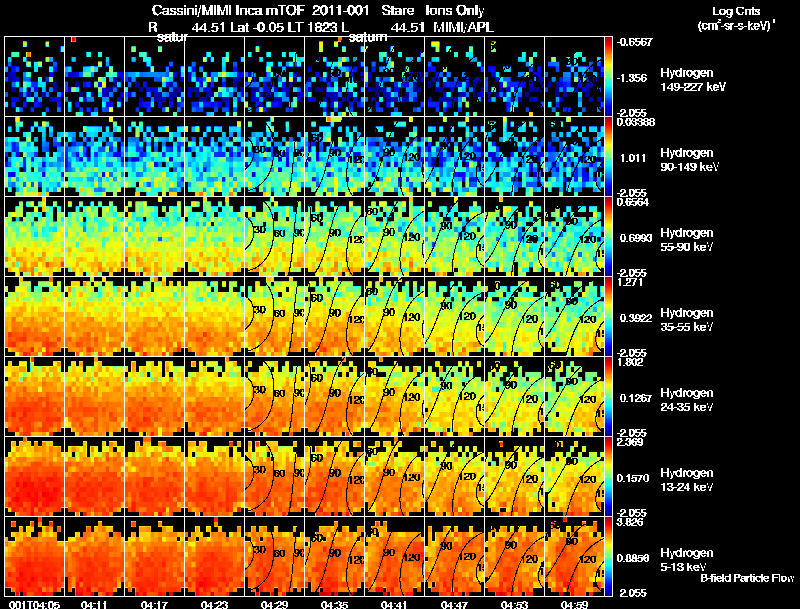Click the Hydrogen 24-35 keV row label

point(687,400)
